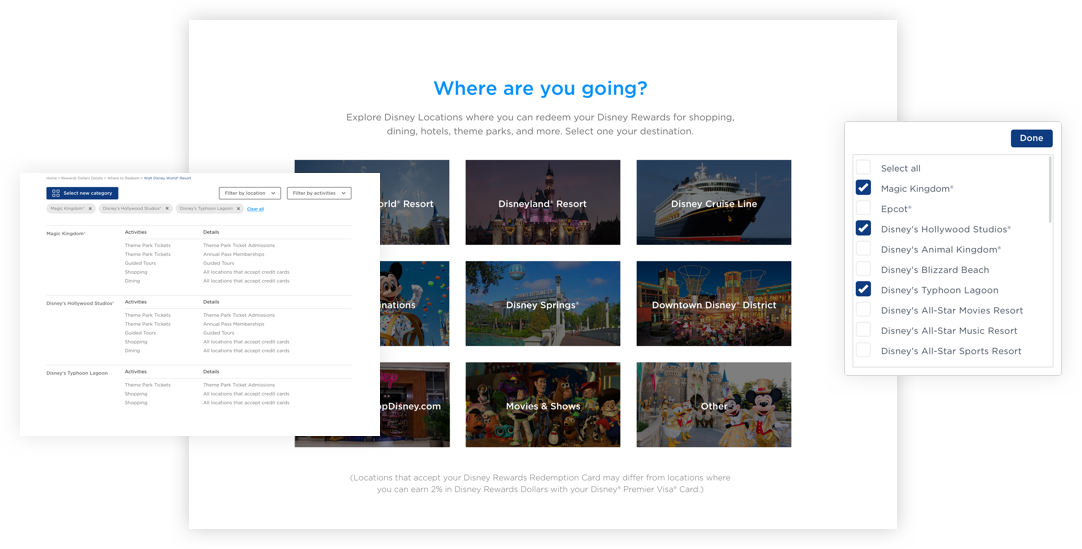Image resolution: width=1082 pixels, height=549 pixels.
Task: Open Where to Redeem breadcrumb link
Action: pos(123,178)
